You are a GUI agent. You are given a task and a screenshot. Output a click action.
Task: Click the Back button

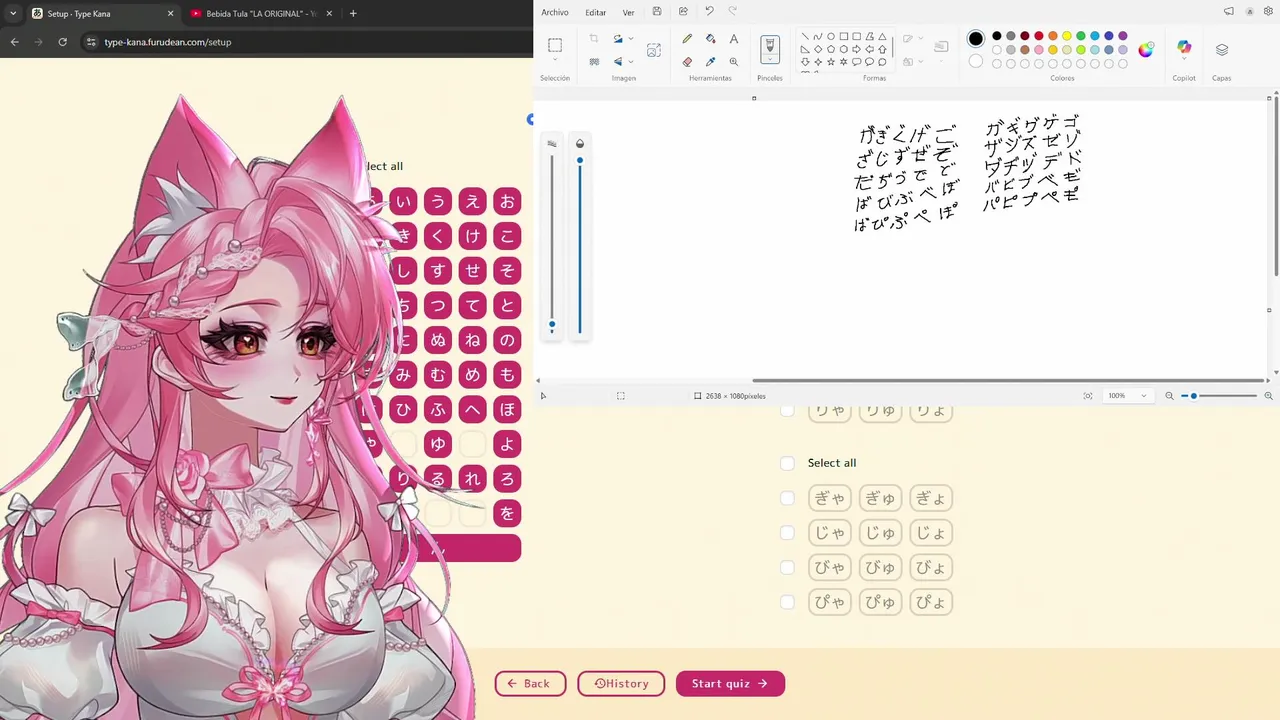click(x=530, y=684)
